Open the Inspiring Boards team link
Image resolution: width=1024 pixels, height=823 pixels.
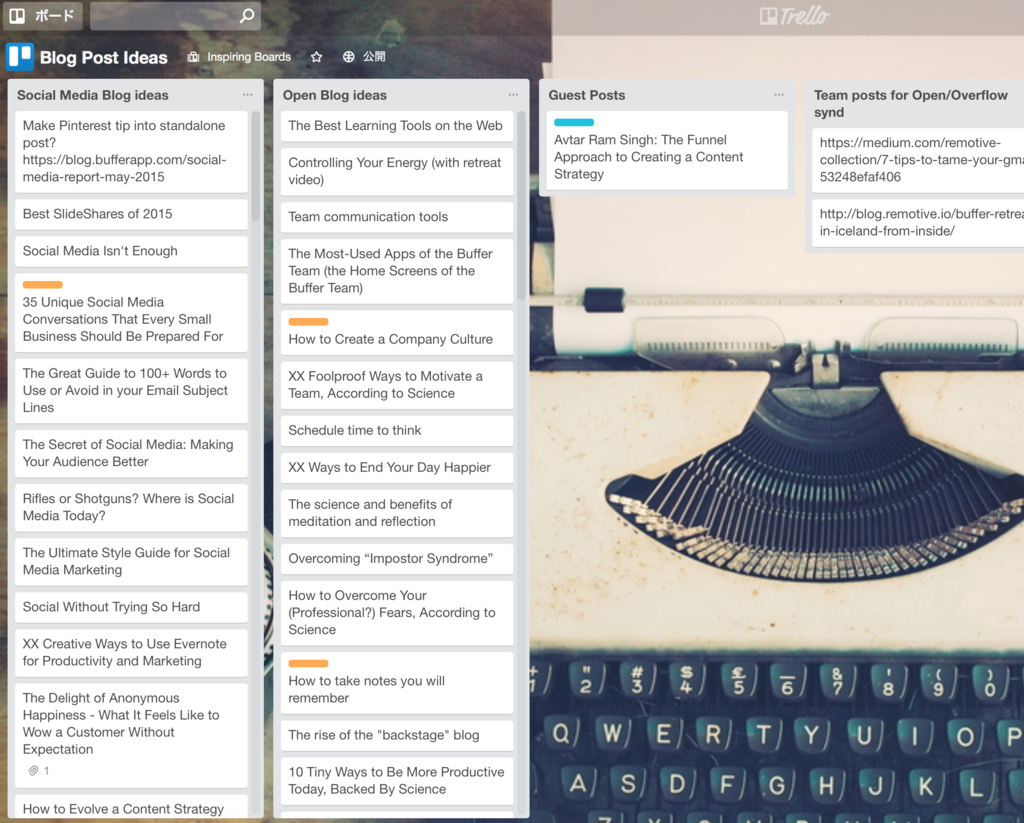(239, 57)
